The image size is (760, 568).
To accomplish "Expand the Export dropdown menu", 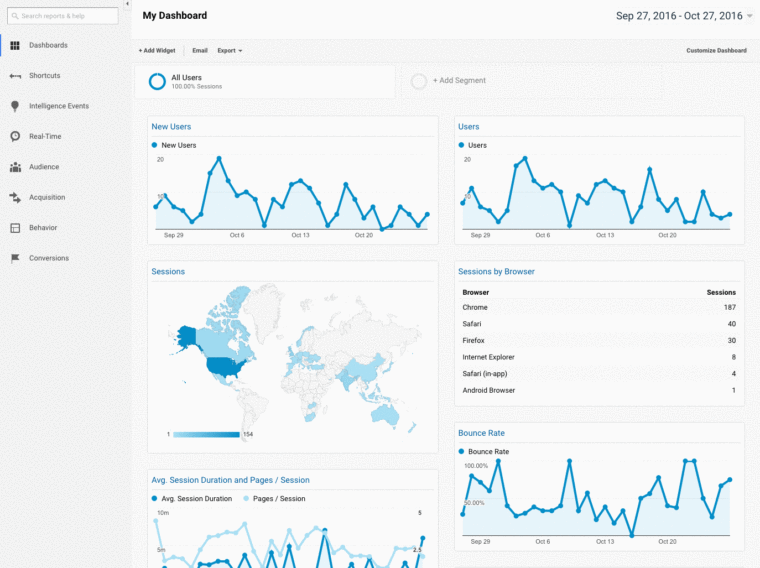I will coord(229,50).
